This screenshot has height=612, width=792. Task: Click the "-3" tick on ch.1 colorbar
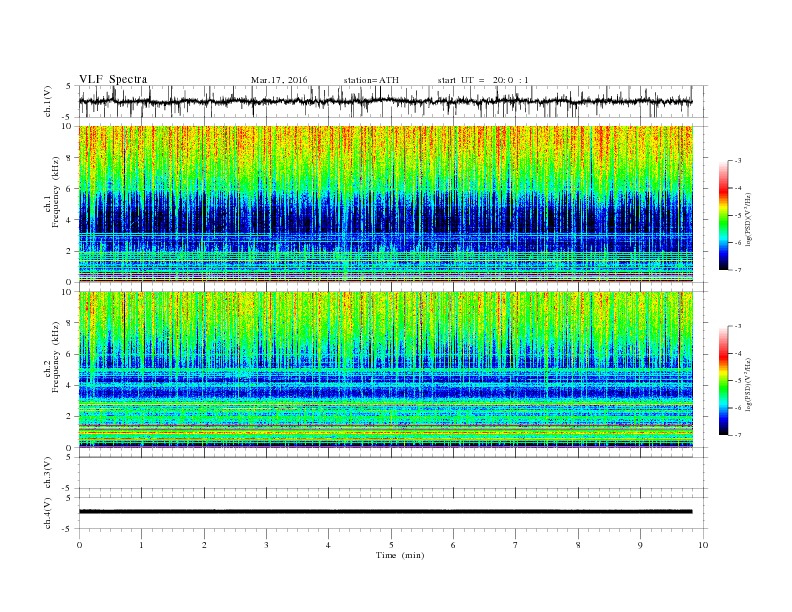pyautogui.click(x=738, y=161)
